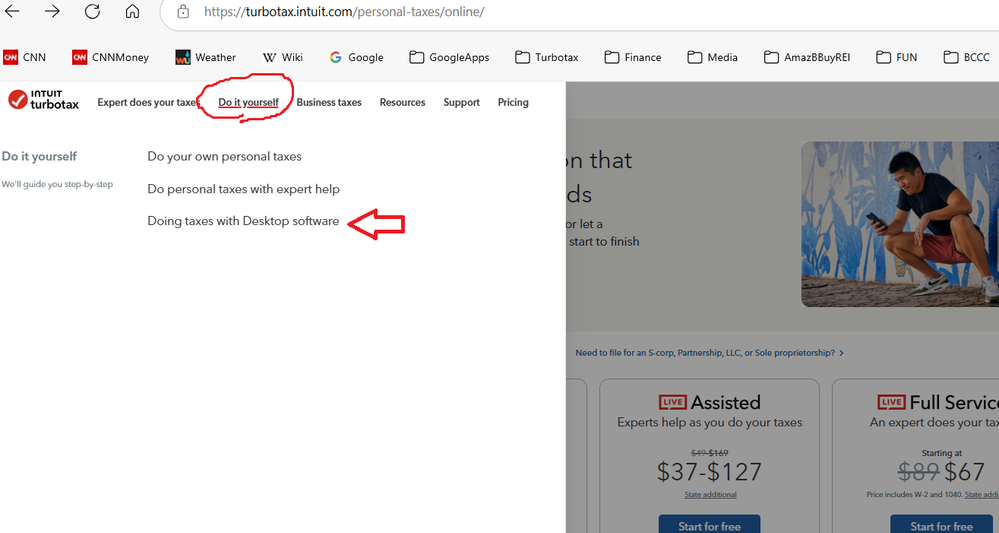Select 'Doing taxes with Desktop software'
Image resolution: width=999 pixels, height=533 pixels.
coord(243,221)
